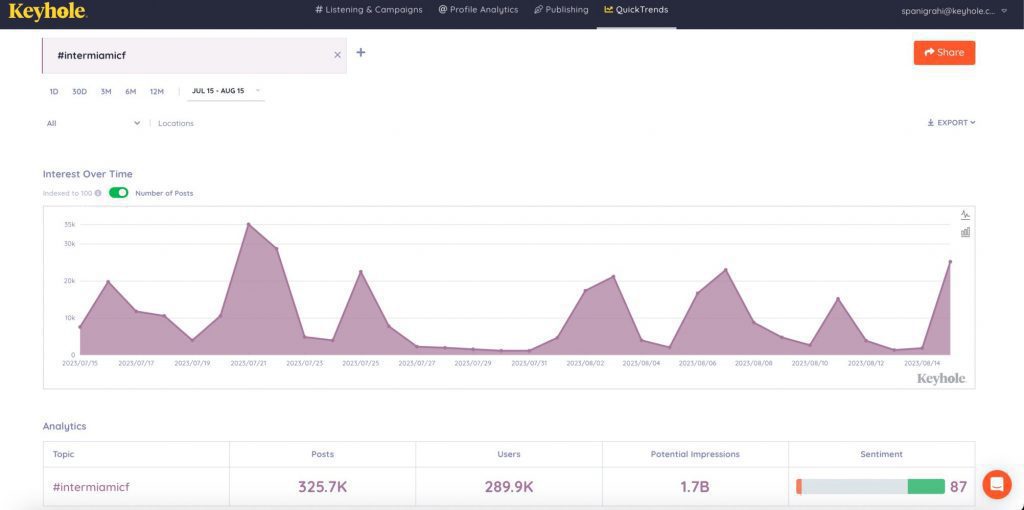Select the 30D time range
The height and width of the screenshot is (510, 1024).
[80, 91]
